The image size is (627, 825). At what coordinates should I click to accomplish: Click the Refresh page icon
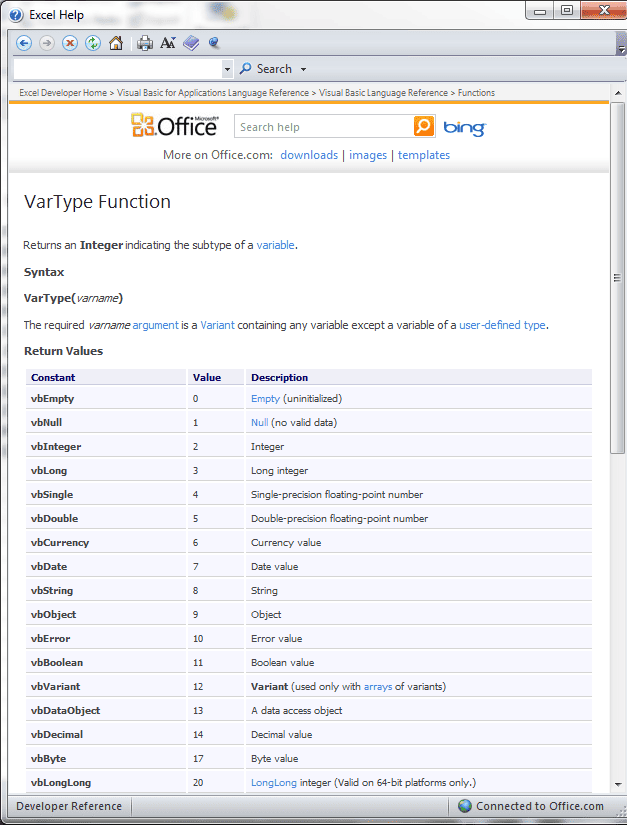pos(93,43)
